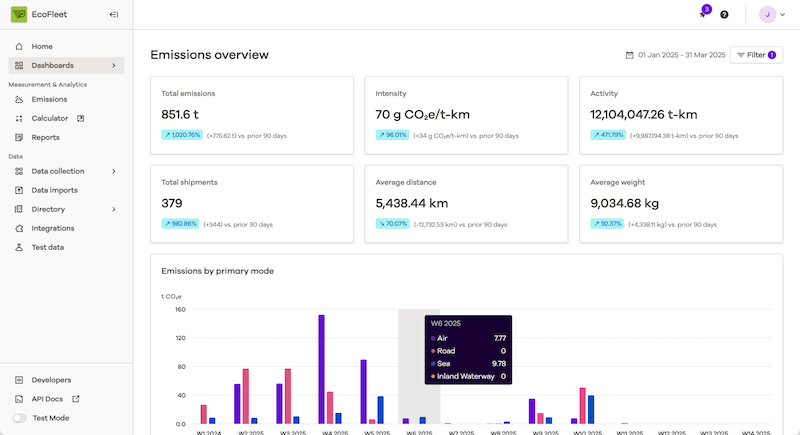The width and height of the screenshot is (800, 435).
Task: Click the Filter button
Action: 756,55
